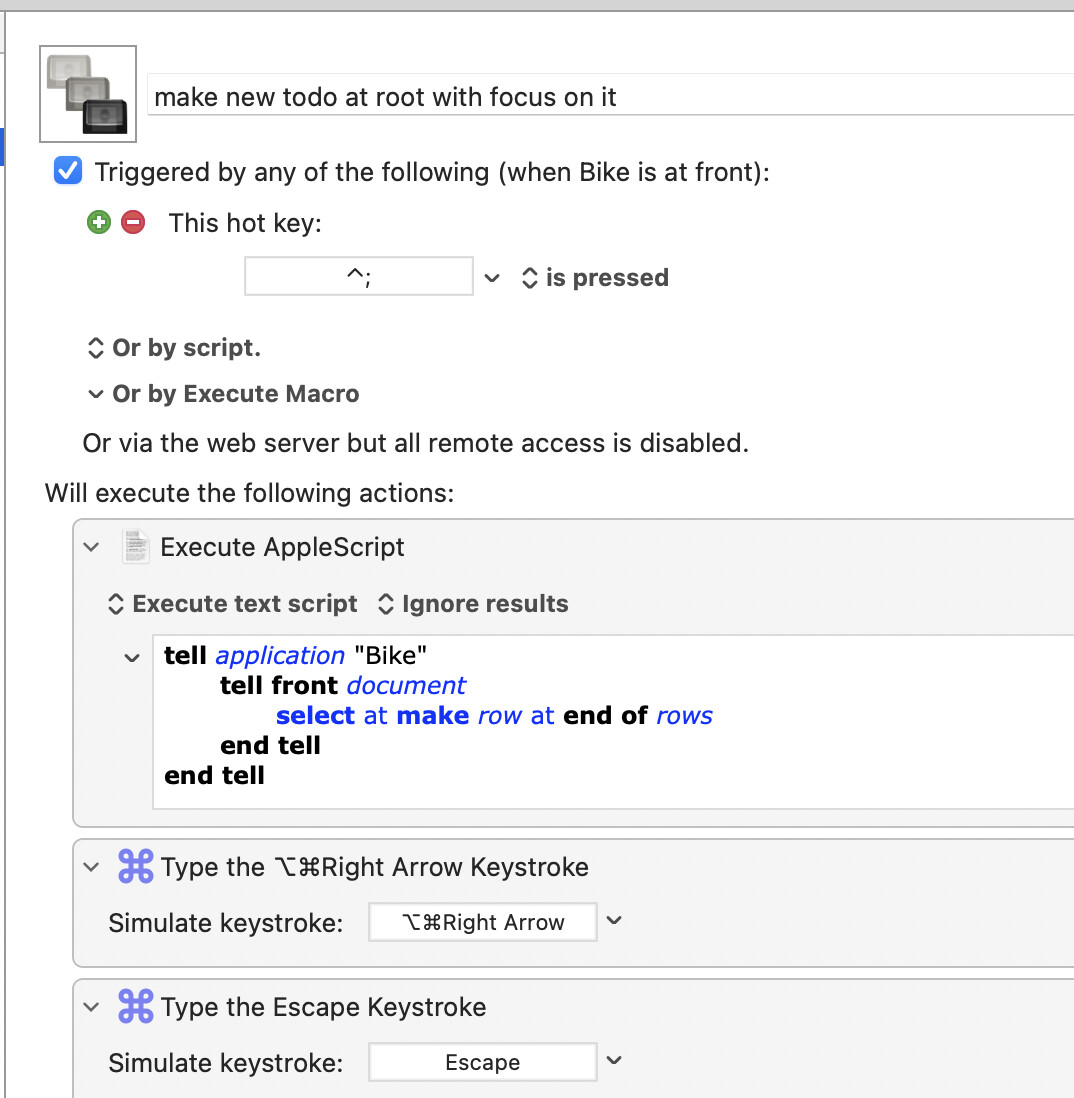Change the "is pressed" trigger condition
The height and width of the screenshot is (1098, 1074).
coord(595,278)
